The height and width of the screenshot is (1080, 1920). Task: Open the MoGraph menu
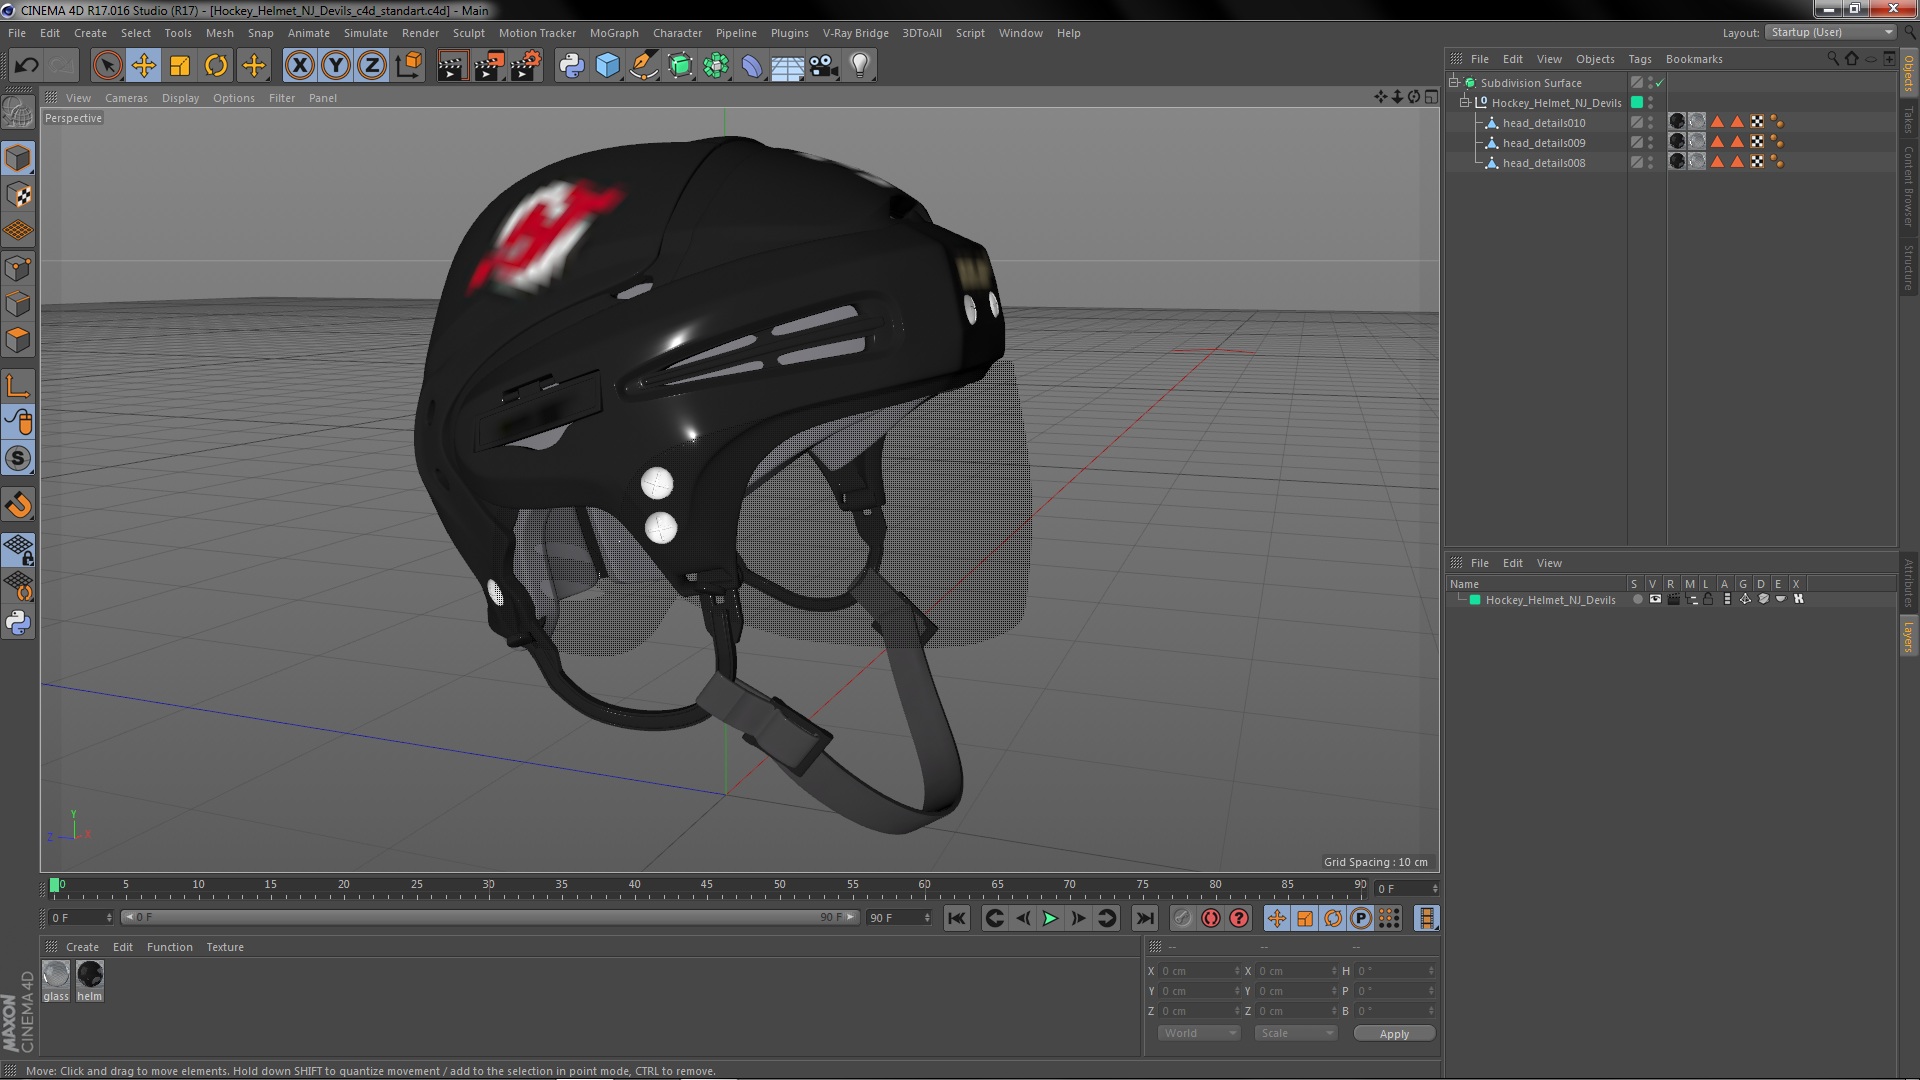tap(614, 33)
